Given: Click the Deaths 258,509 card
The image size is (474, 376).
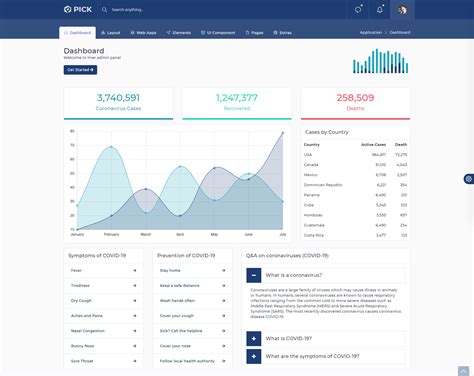Looking at the screenshot, I should tap(355, 103).
